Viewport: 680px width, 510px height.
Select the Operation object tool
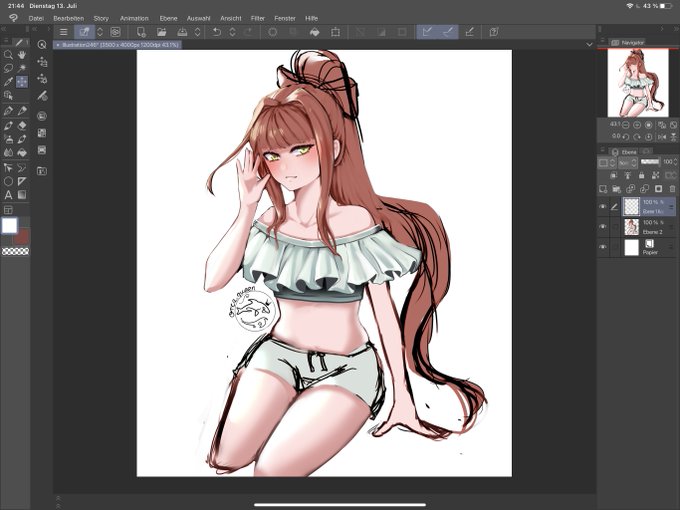(x=8, y=95)
